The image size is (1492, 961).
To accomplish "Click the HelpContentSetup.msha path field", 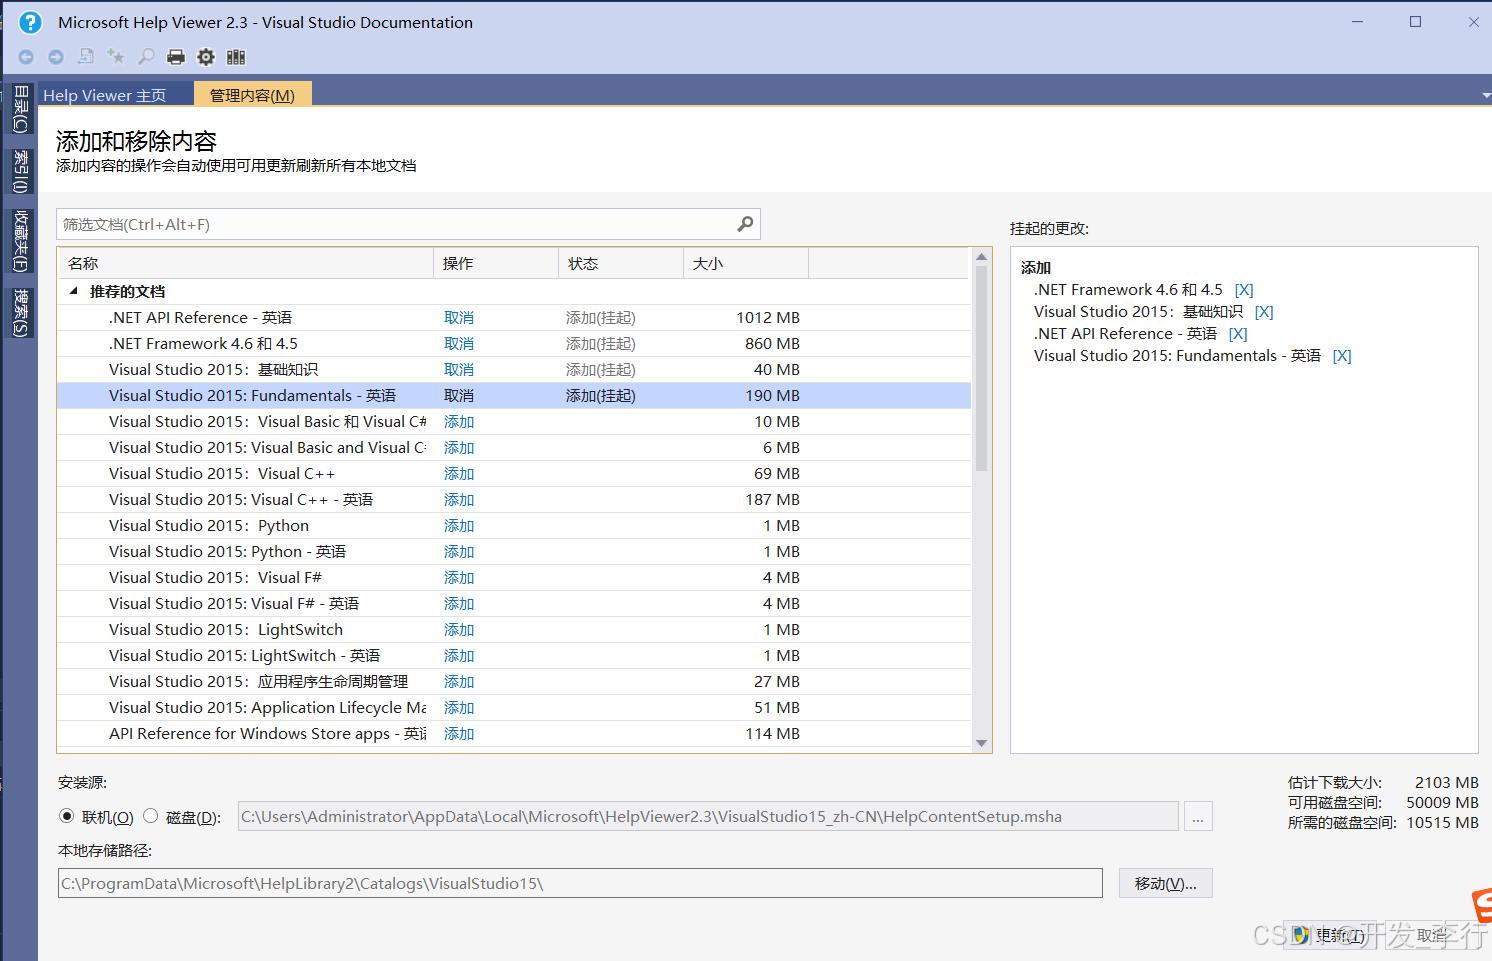I will click(x=708, y=816).
